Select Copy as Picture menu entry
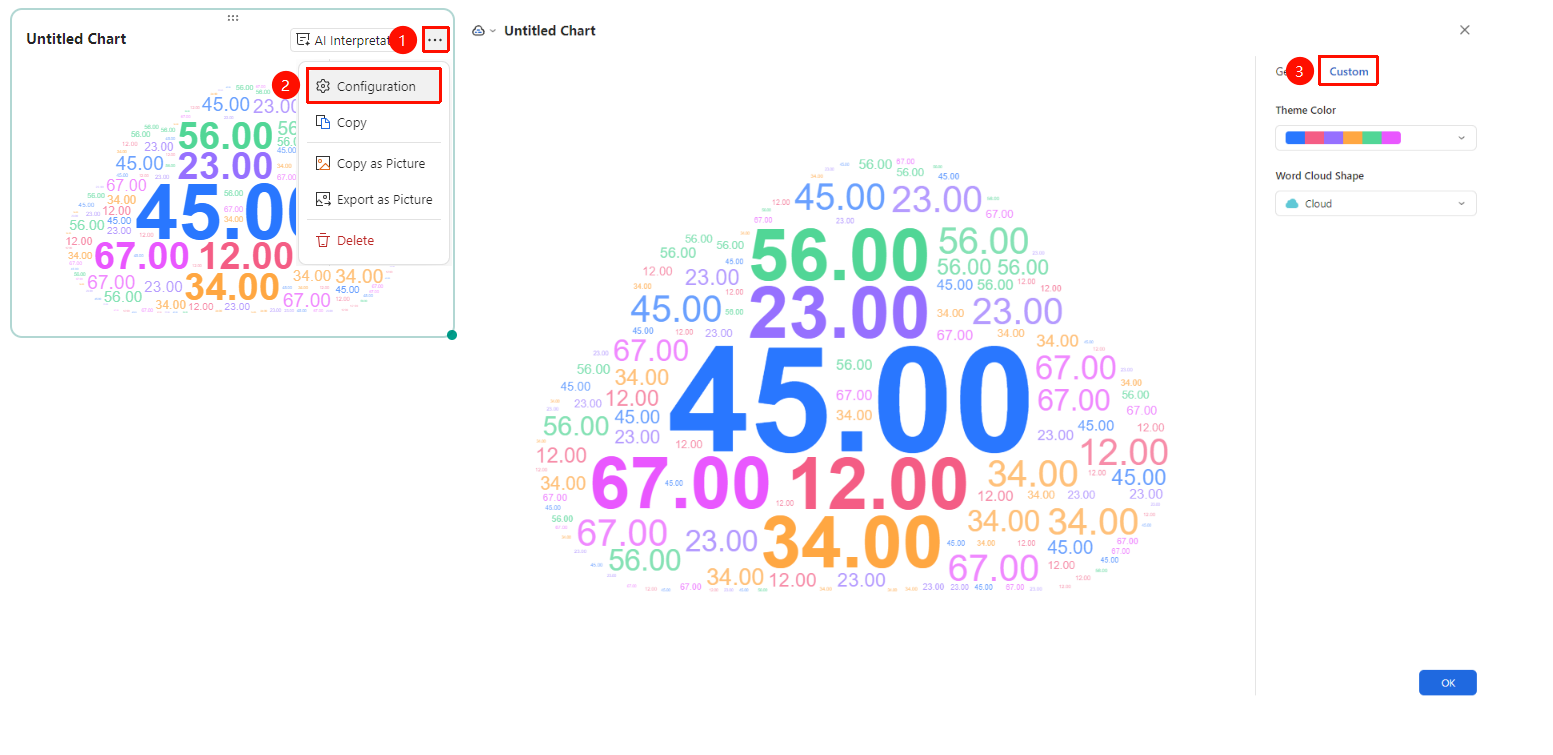The width and height of the screenshot is (1553, 755). [x=374, y=163]
